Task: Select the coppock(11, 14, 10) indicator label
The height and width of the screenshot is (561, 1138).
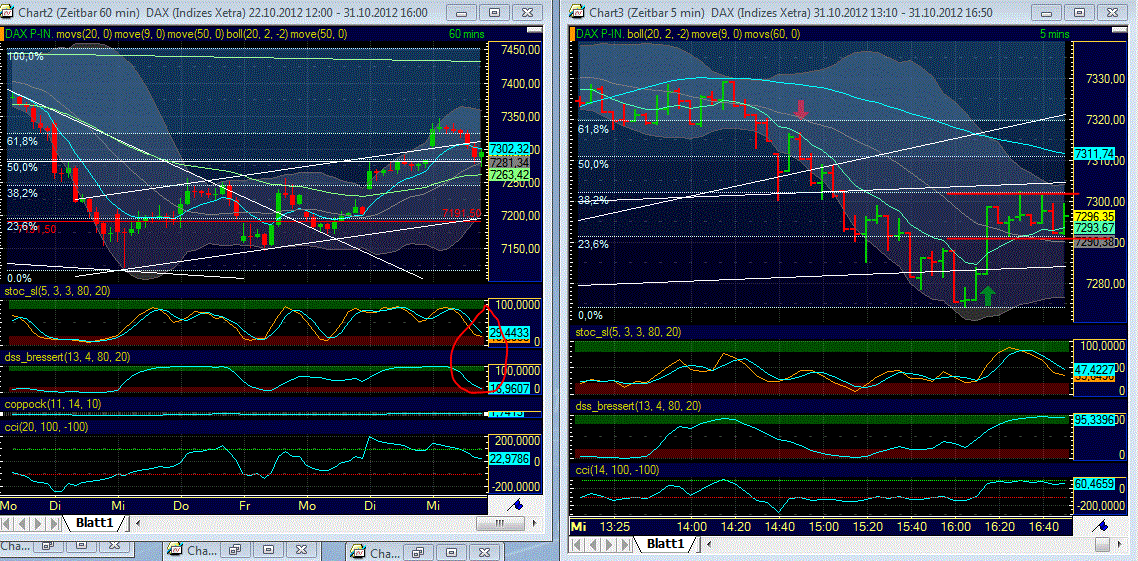Action: 53,404
